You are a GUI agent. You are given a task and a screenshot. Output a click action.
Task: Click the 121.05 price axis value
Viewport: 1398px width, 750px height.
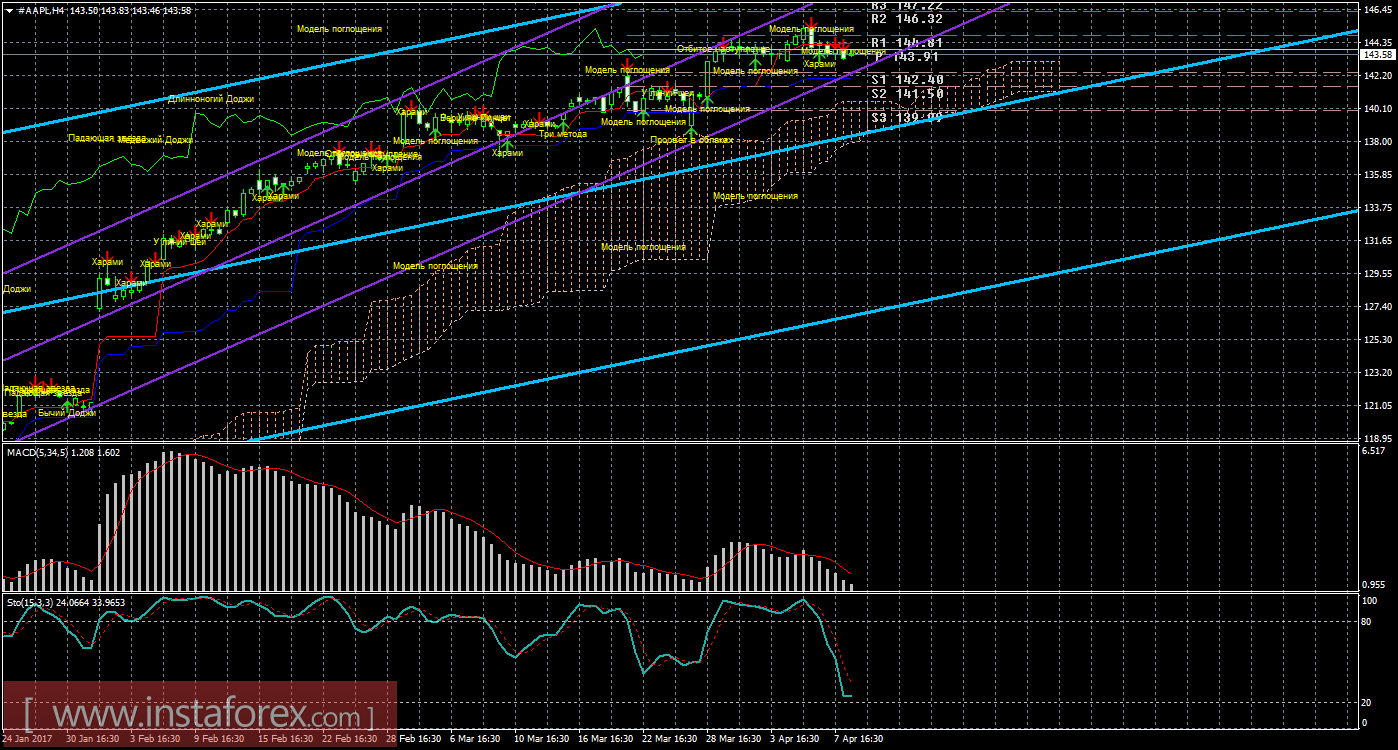tap(1378, 405)
